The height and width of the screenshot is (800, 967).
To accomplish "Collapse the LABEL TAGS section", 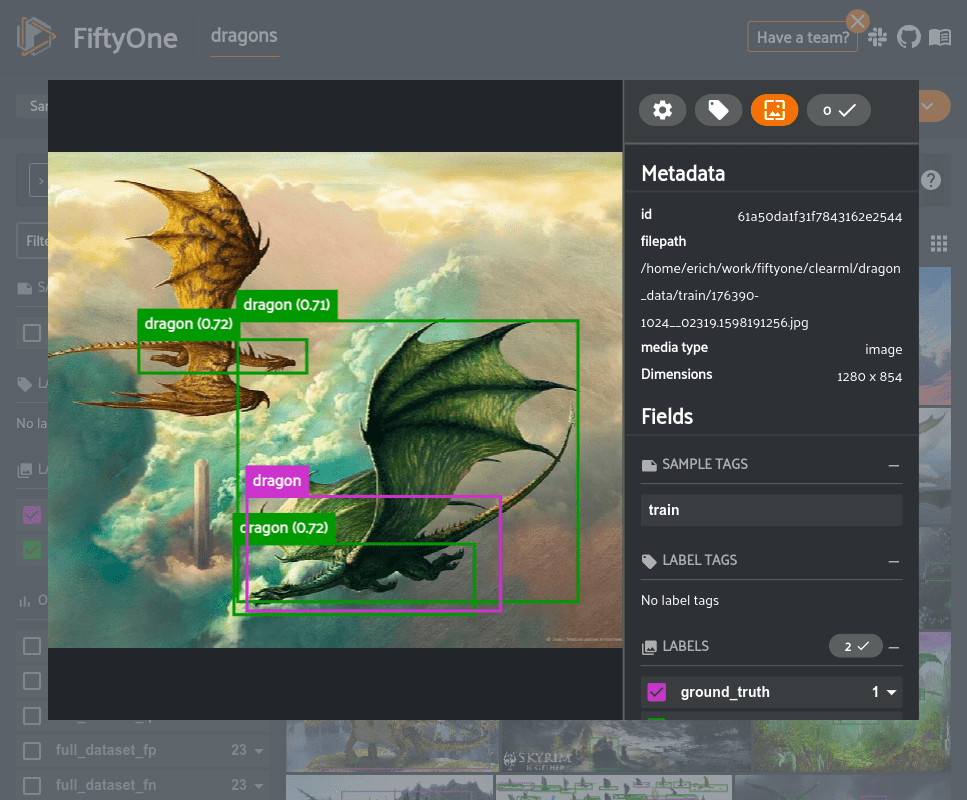I will click(894, 561).
